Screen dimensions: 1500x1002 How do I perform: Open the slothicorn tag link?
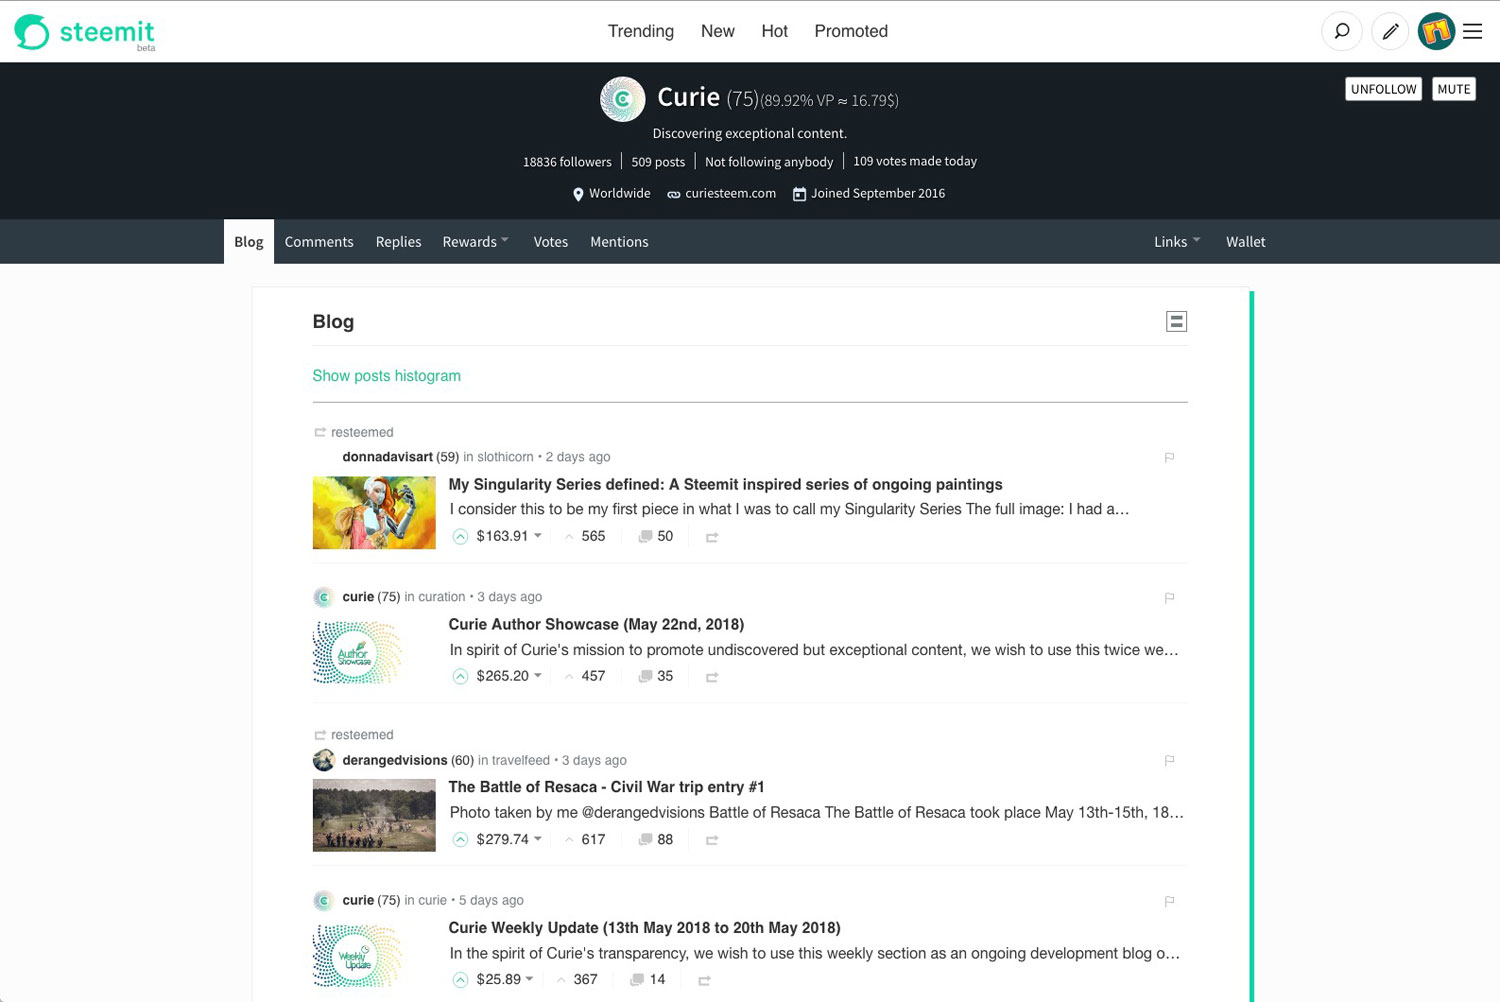pos(505,457)
